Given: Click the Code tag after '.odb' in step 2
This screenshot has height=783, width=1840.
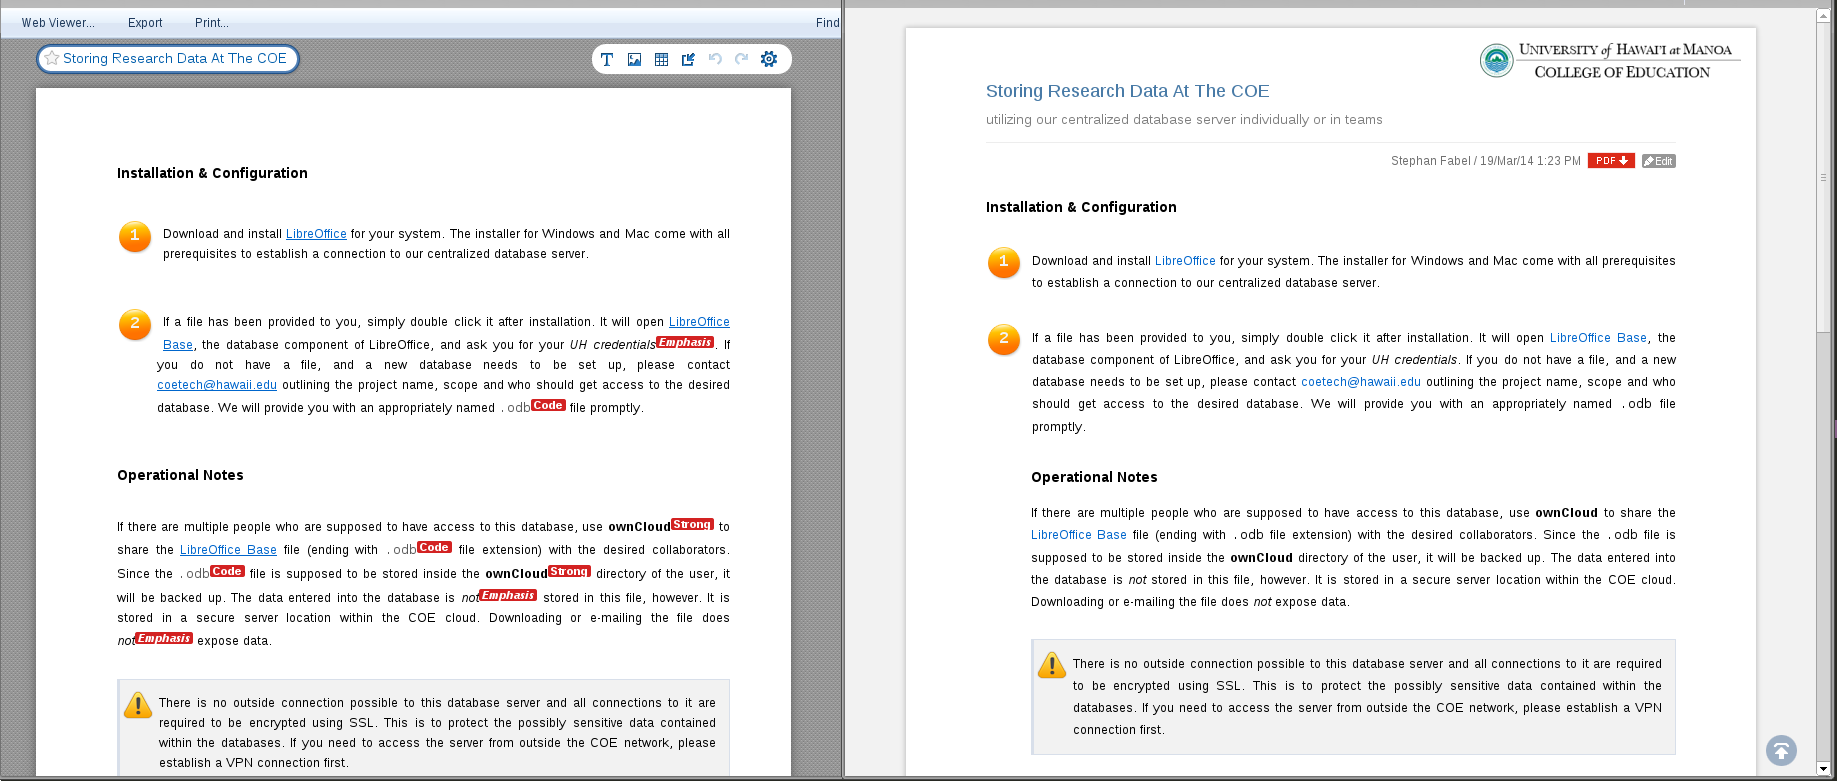Looking at the screenshot, I should point(548,405).
